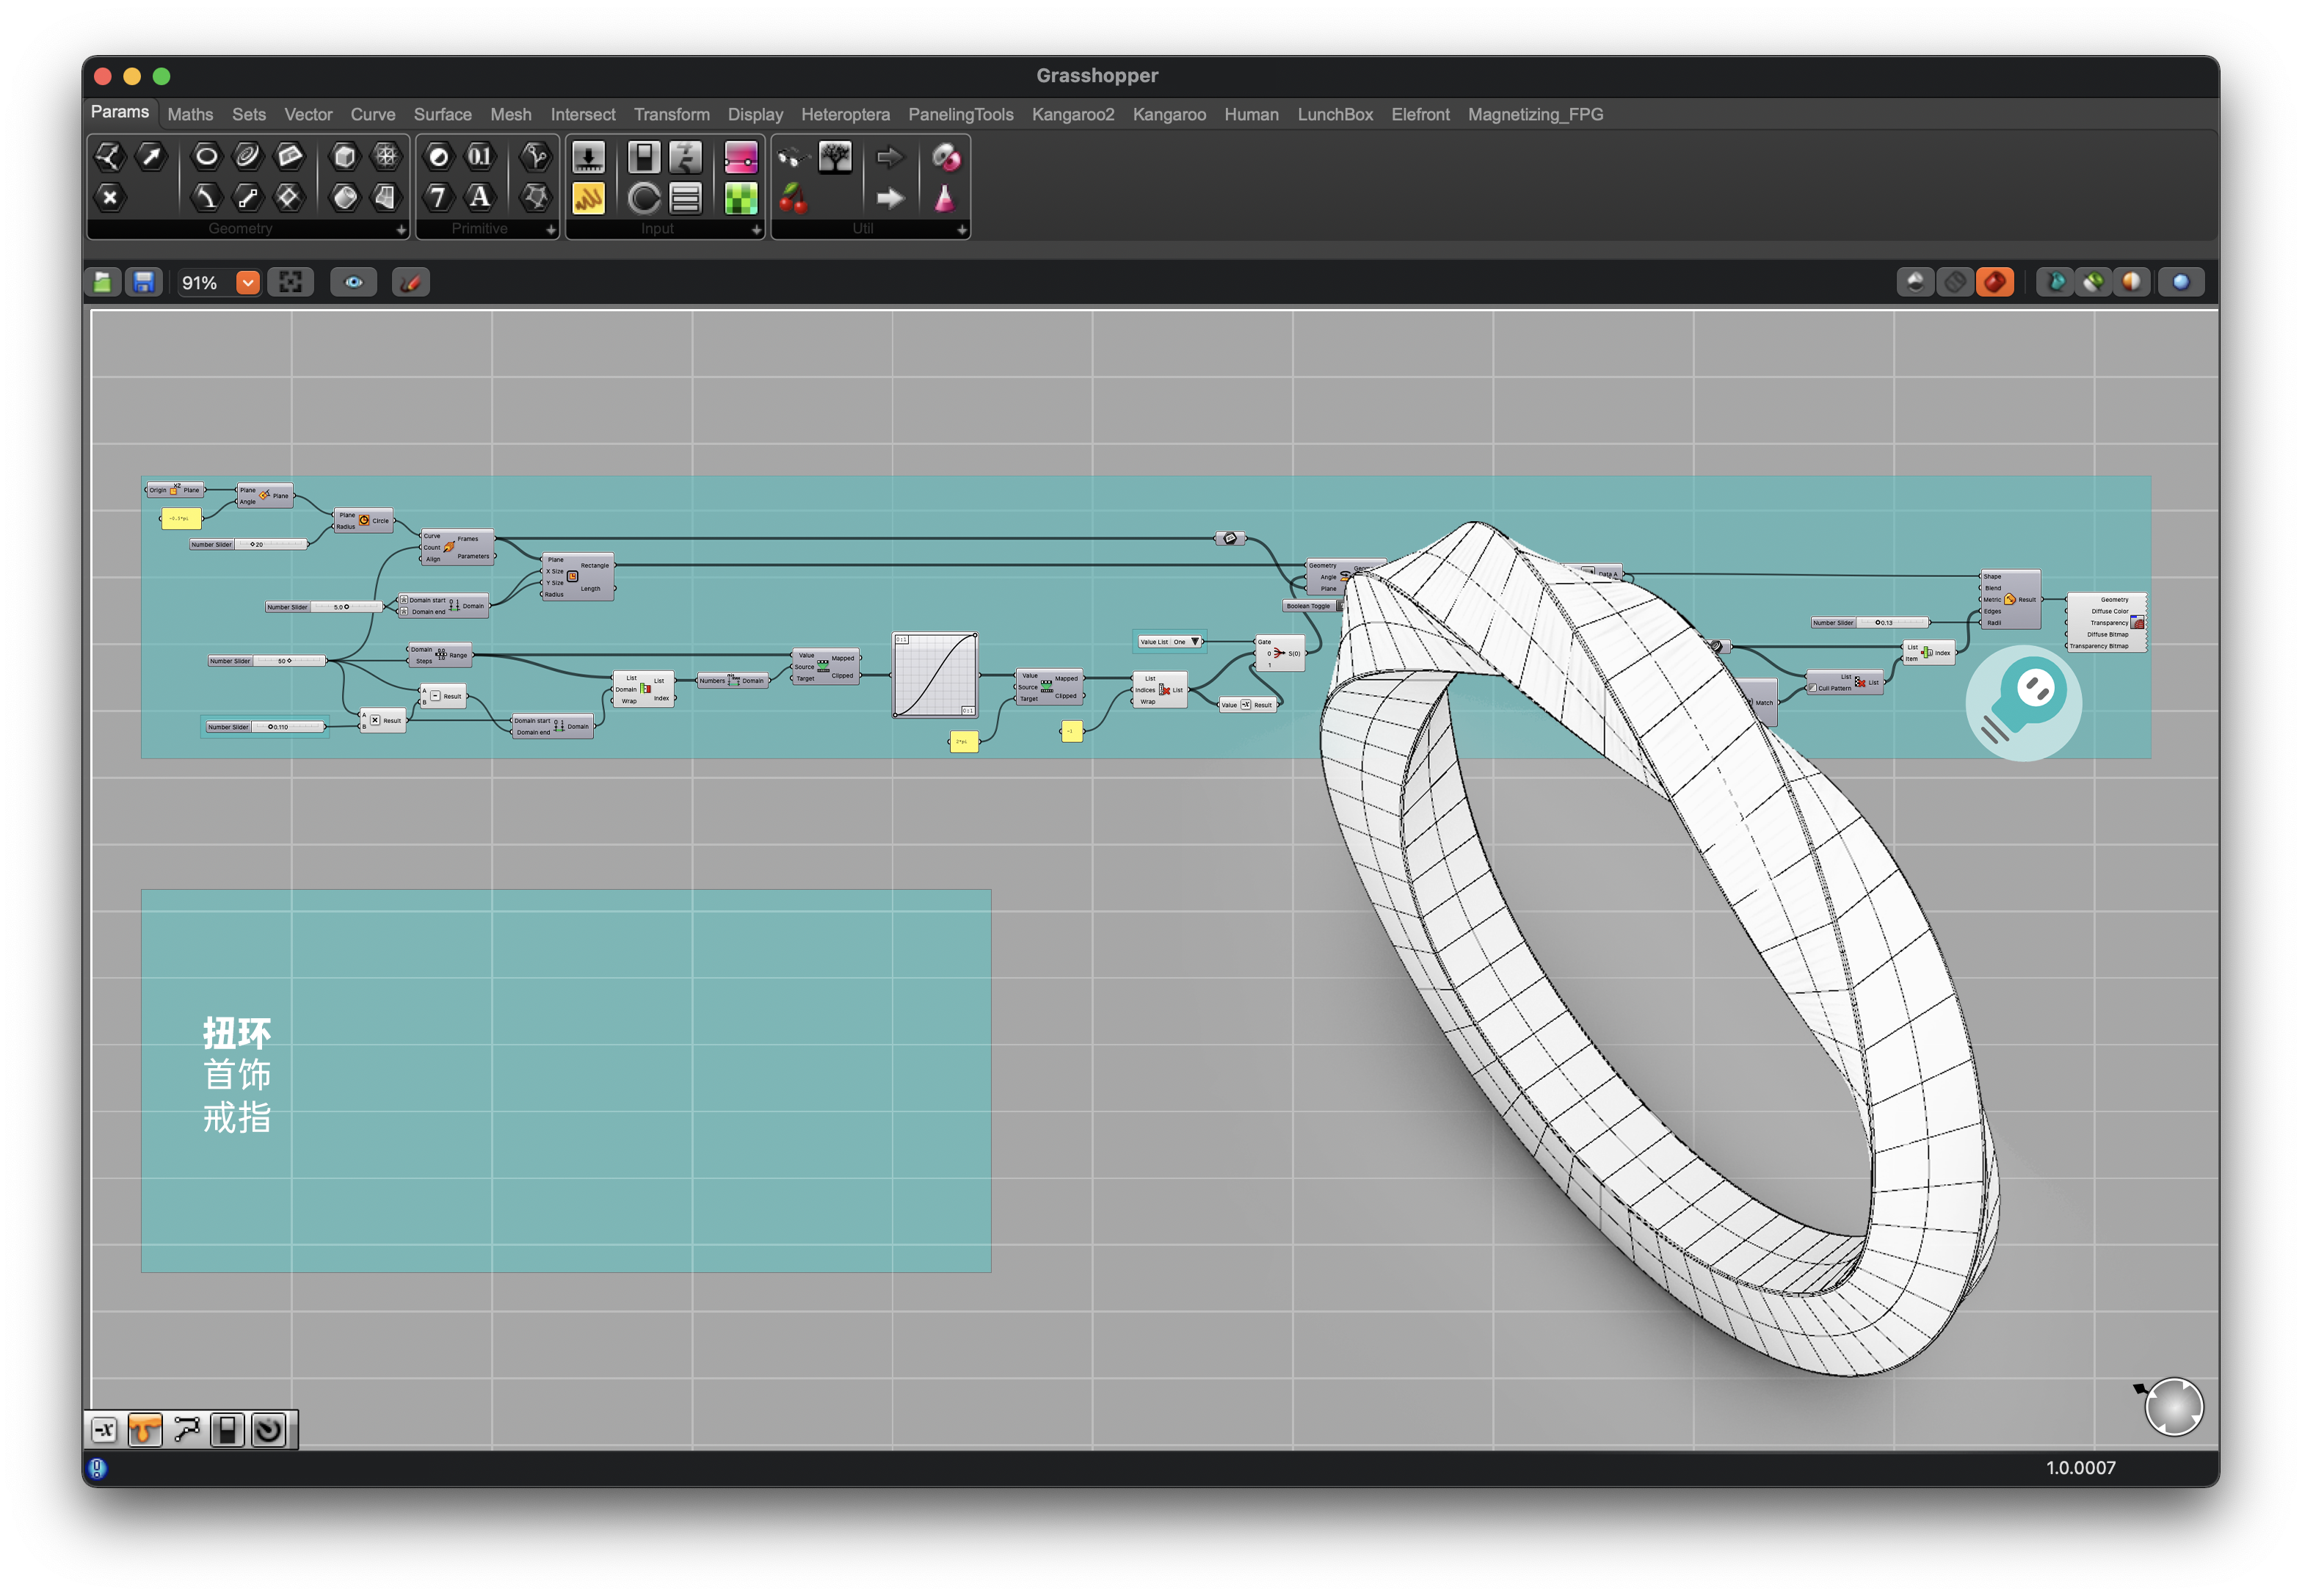
Task: Open the Surface tab
Action: coord(442,115)
